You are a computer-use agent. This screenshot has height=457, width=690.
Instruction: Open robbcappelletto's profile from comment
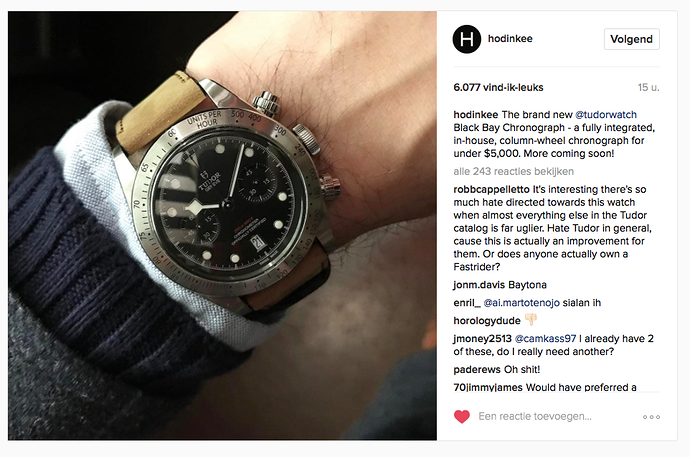pyautogui.click(x=492, y=190)
